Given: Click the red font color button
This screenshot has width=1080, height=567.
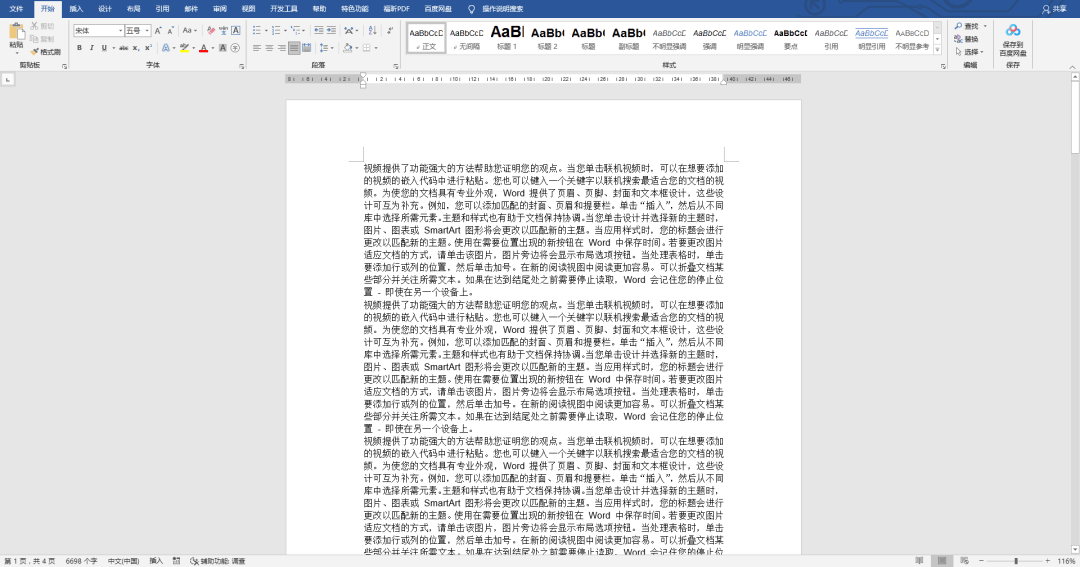Looking at the screenshot, I should 203,48.
